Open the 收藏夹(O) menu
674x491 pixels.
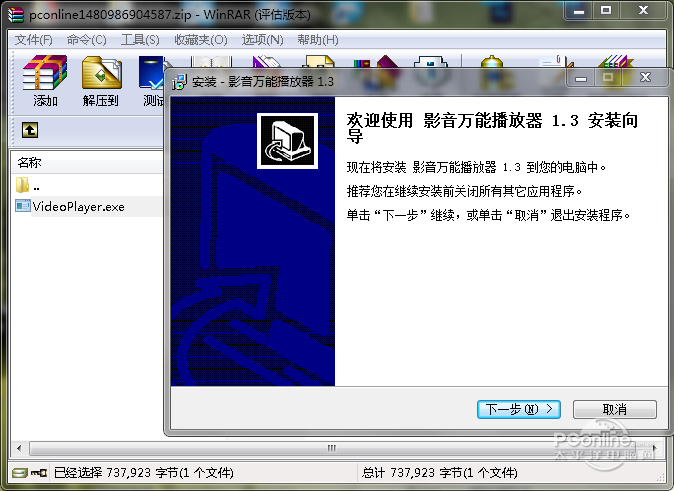click(x=201, y=40)
